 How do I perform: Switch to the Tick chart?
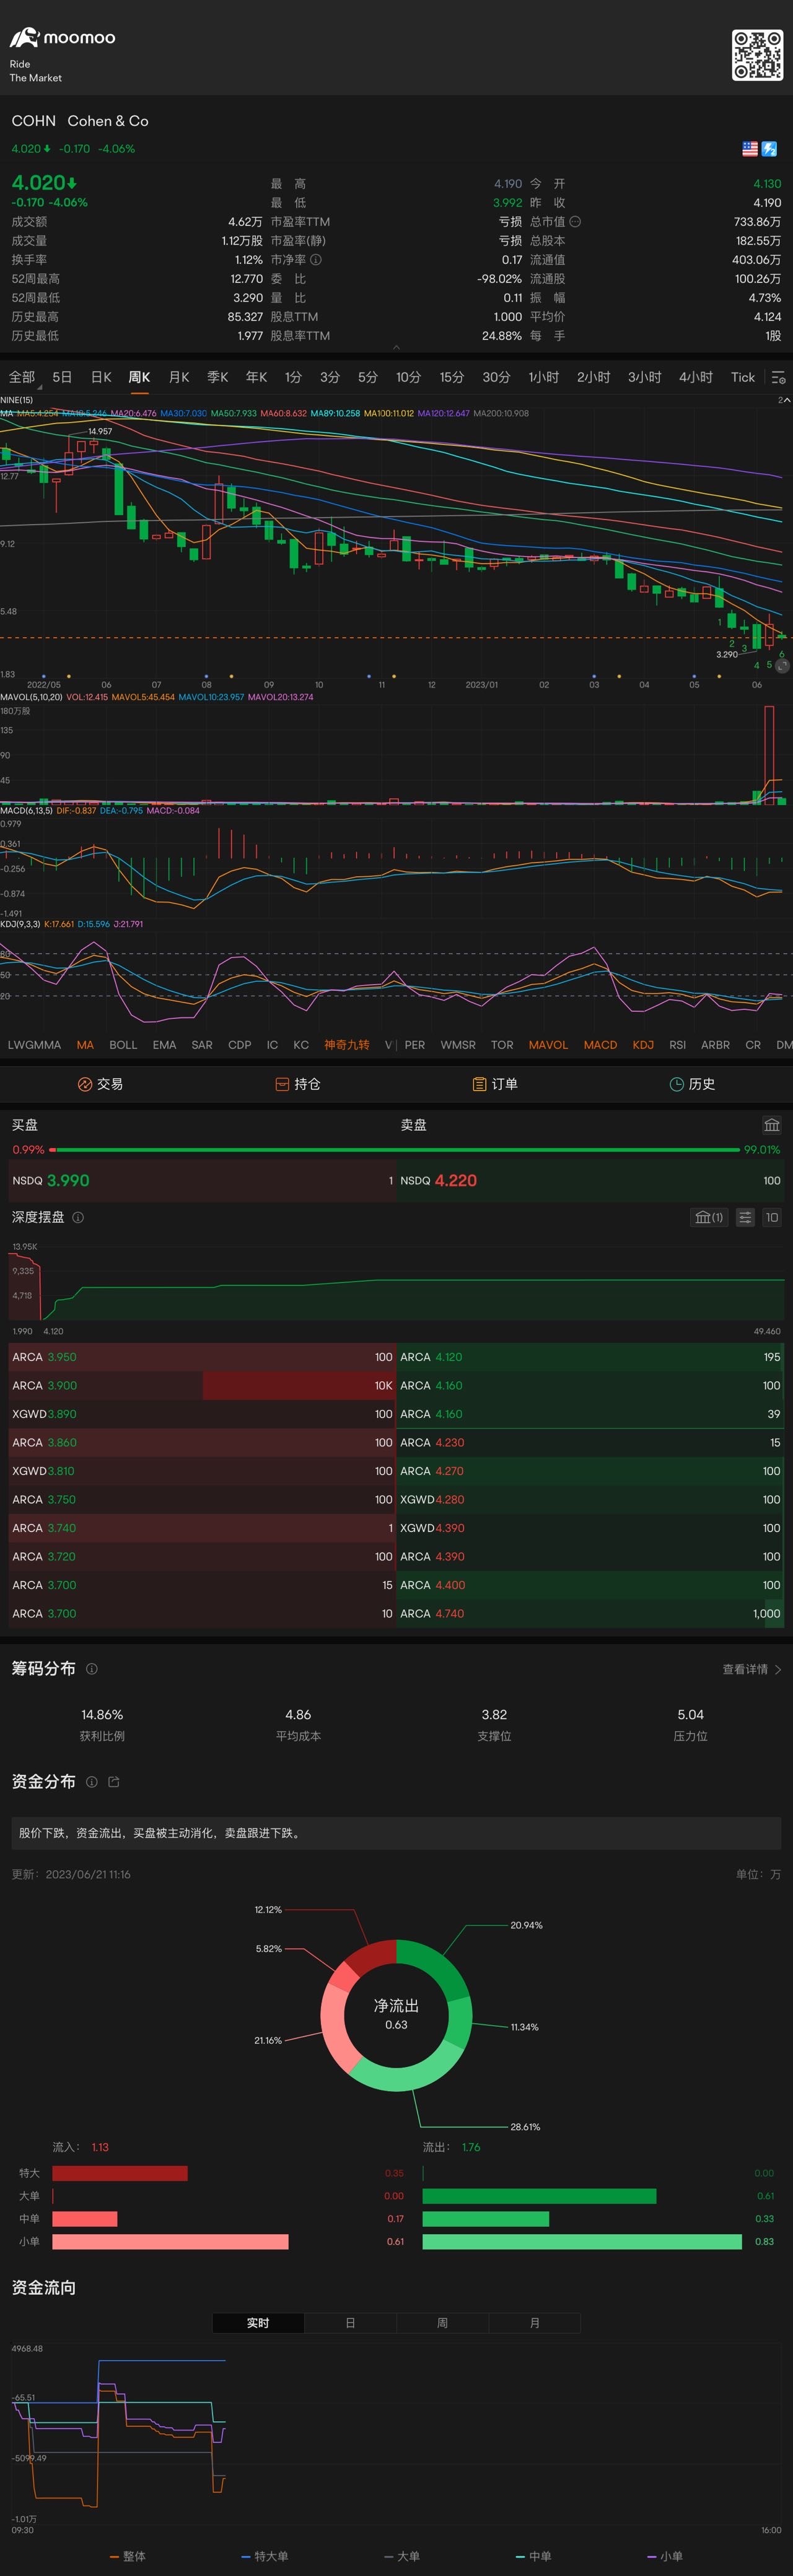[x=743, y=377]
